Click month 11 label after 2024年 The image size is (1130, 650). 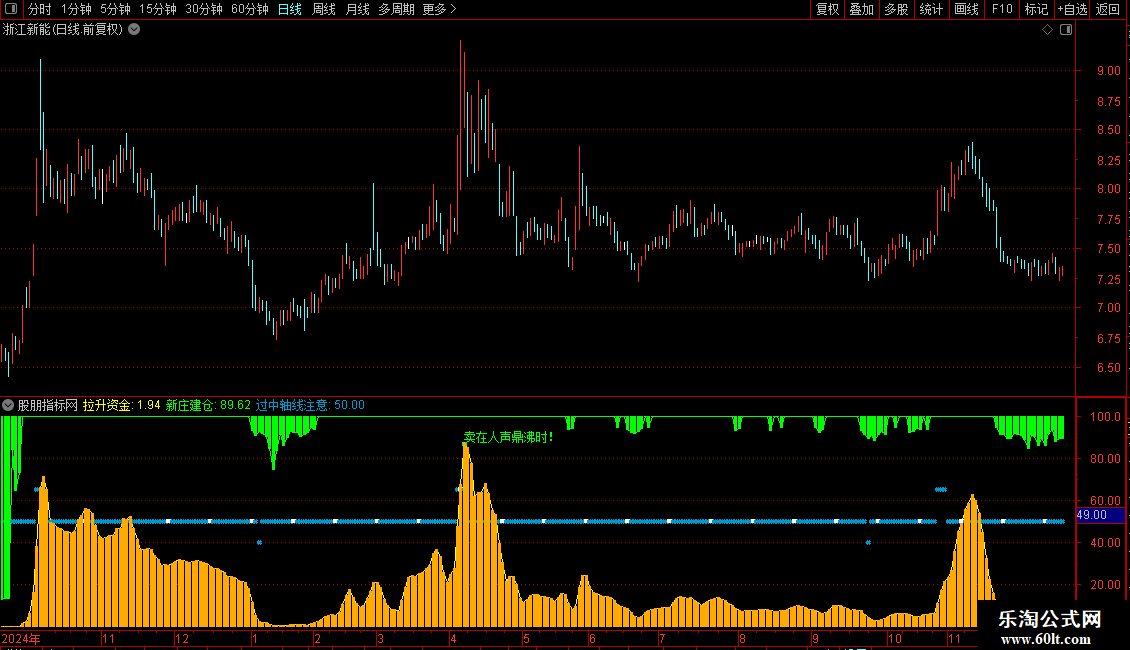pos(108,638)
